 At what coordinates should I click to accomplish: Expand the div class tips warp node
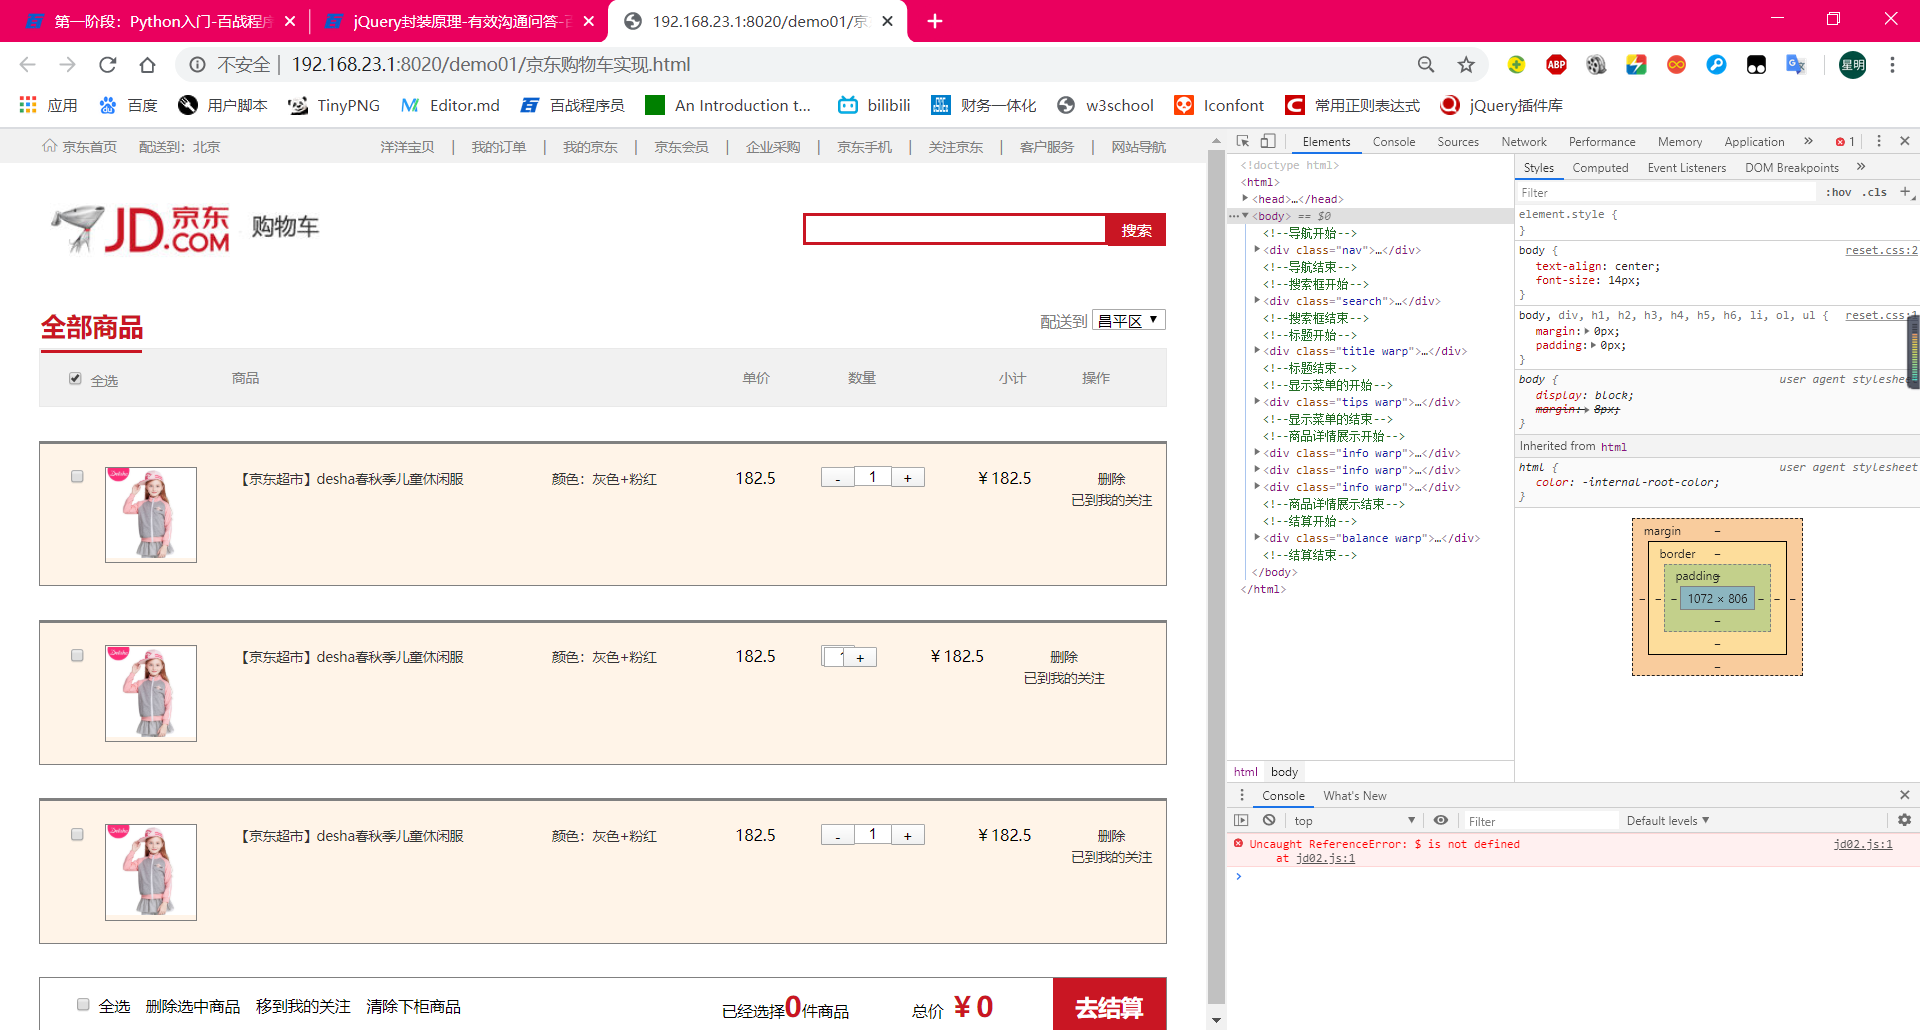point(1257,402)
